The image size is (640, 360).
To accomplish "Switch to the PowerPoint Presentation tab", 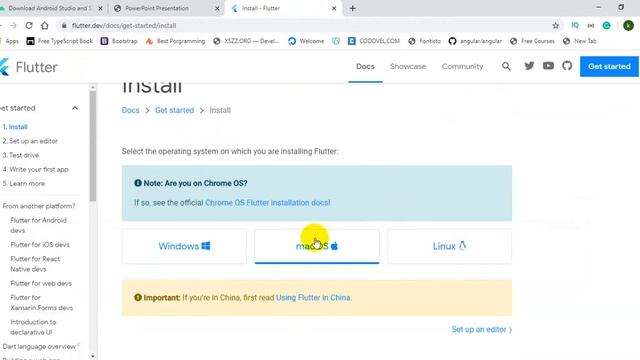I will (157, 8).
